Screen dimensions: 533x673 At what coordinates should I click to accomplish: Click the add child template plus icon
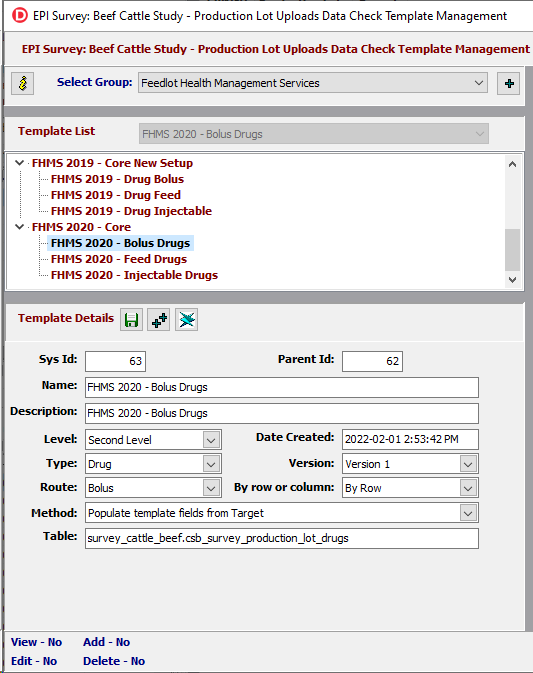click(x=159, y=320)
